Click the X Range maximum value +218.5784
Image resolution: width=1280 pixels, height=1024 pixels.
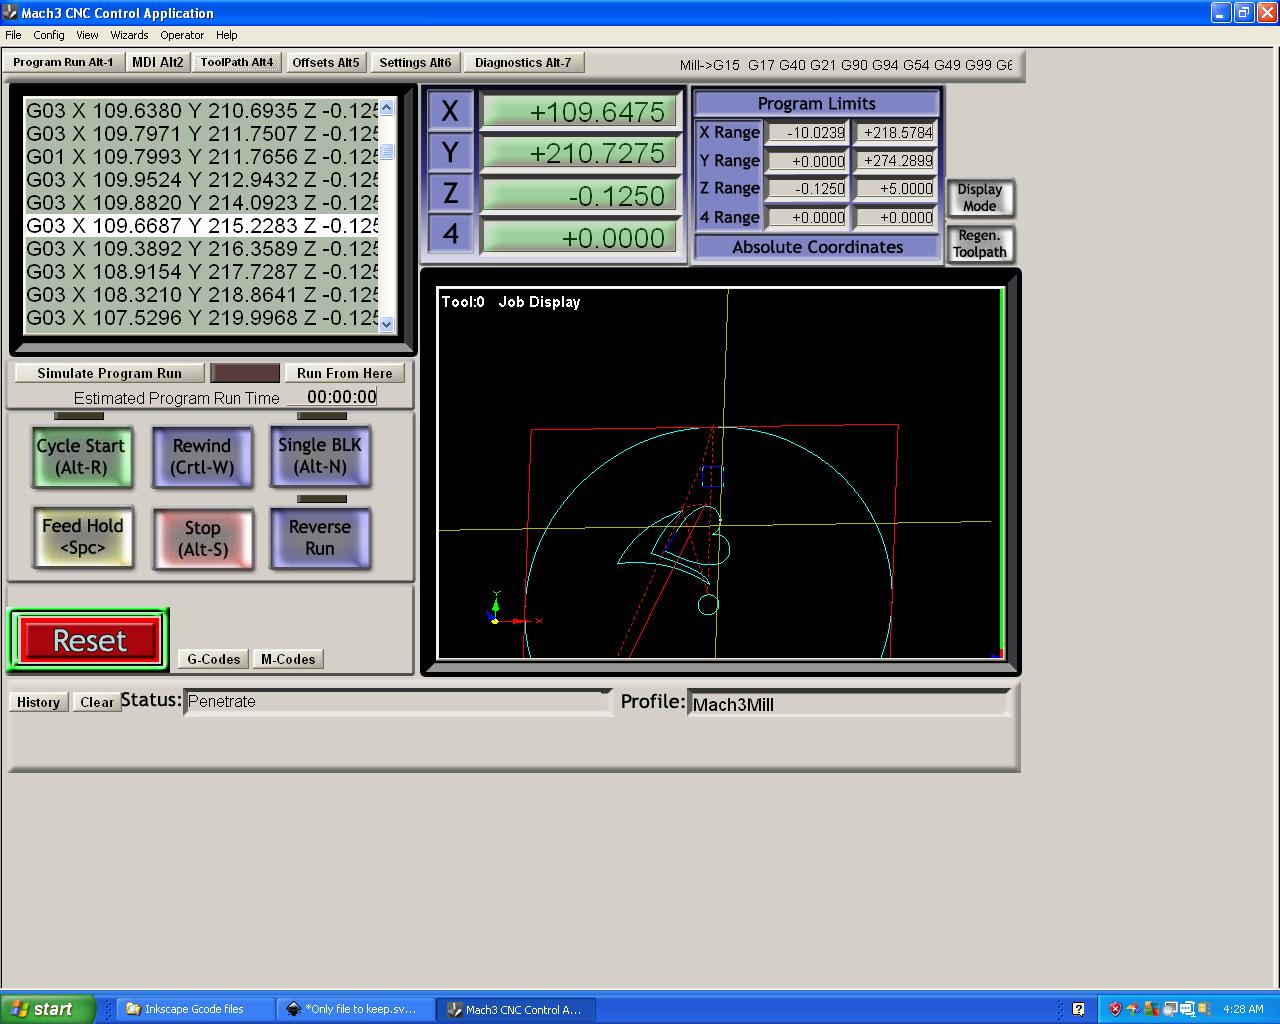[895, 132]
